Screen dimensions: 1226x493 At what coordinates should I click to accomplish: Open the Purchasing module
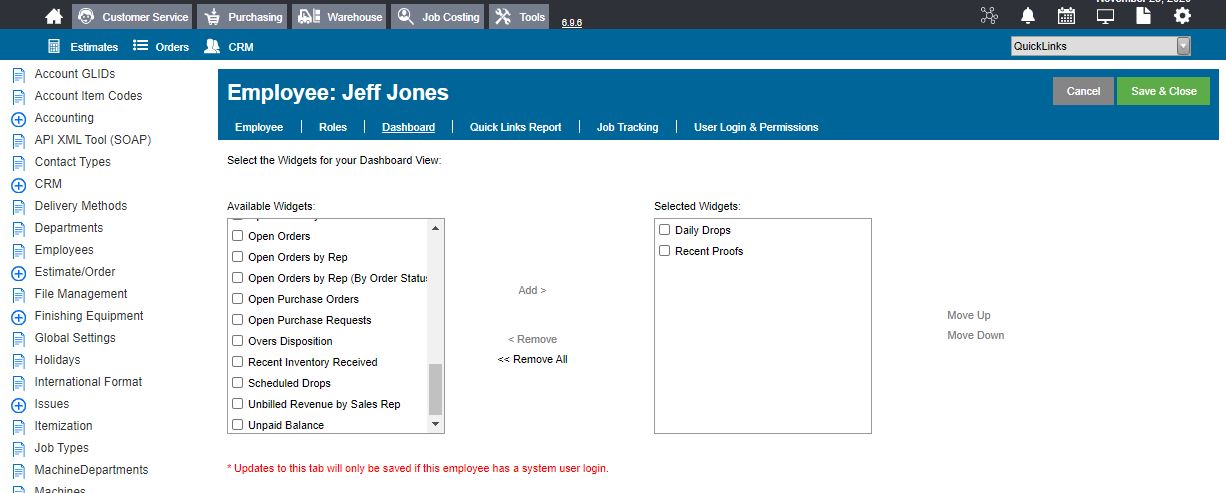pyautogui.click(x=241, y=16)
